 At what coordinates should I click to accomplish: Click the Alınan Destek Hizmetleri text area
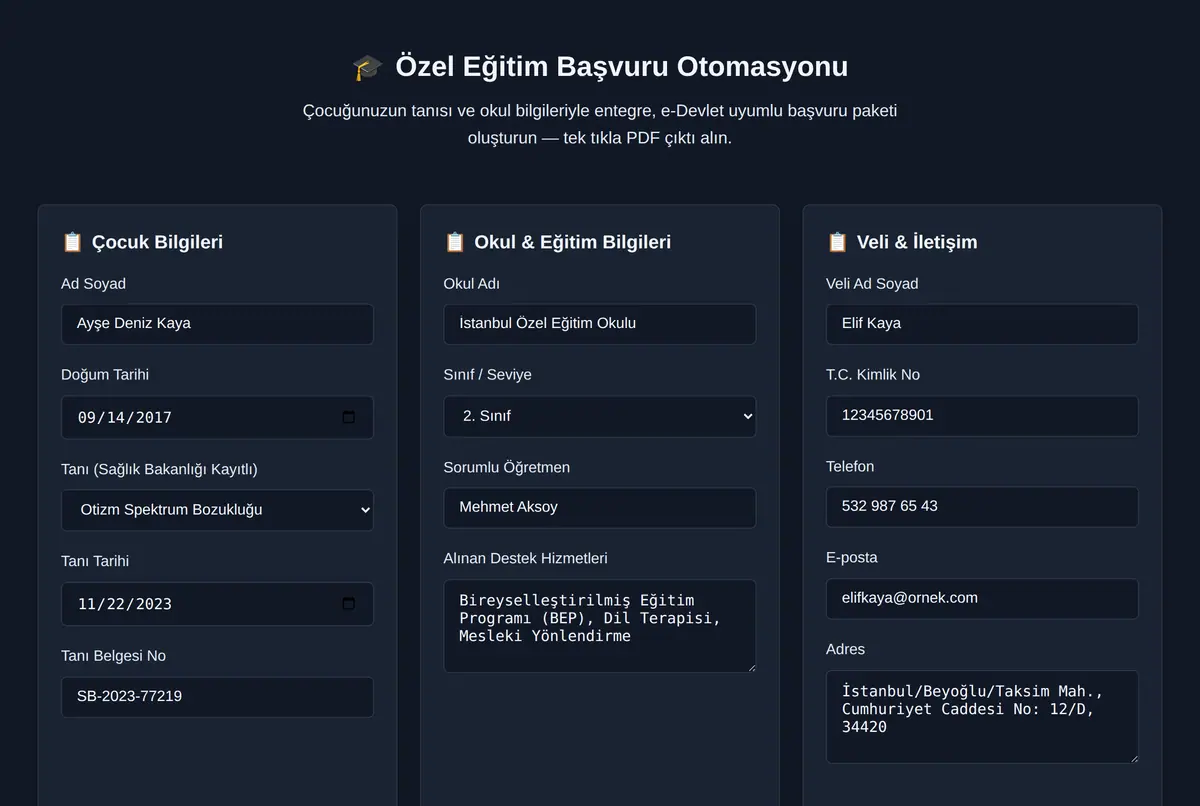(600, 626)
